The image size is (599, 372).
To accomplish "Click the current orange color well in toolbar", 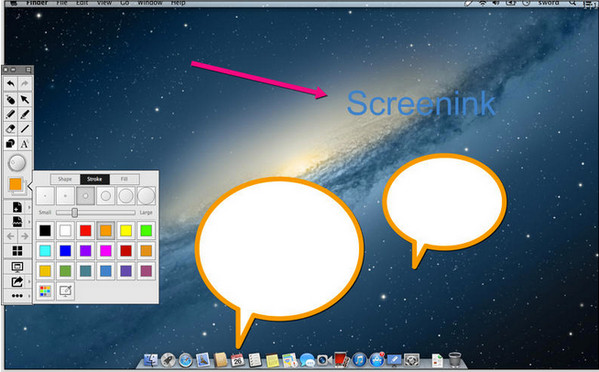I will pos(16,184).
